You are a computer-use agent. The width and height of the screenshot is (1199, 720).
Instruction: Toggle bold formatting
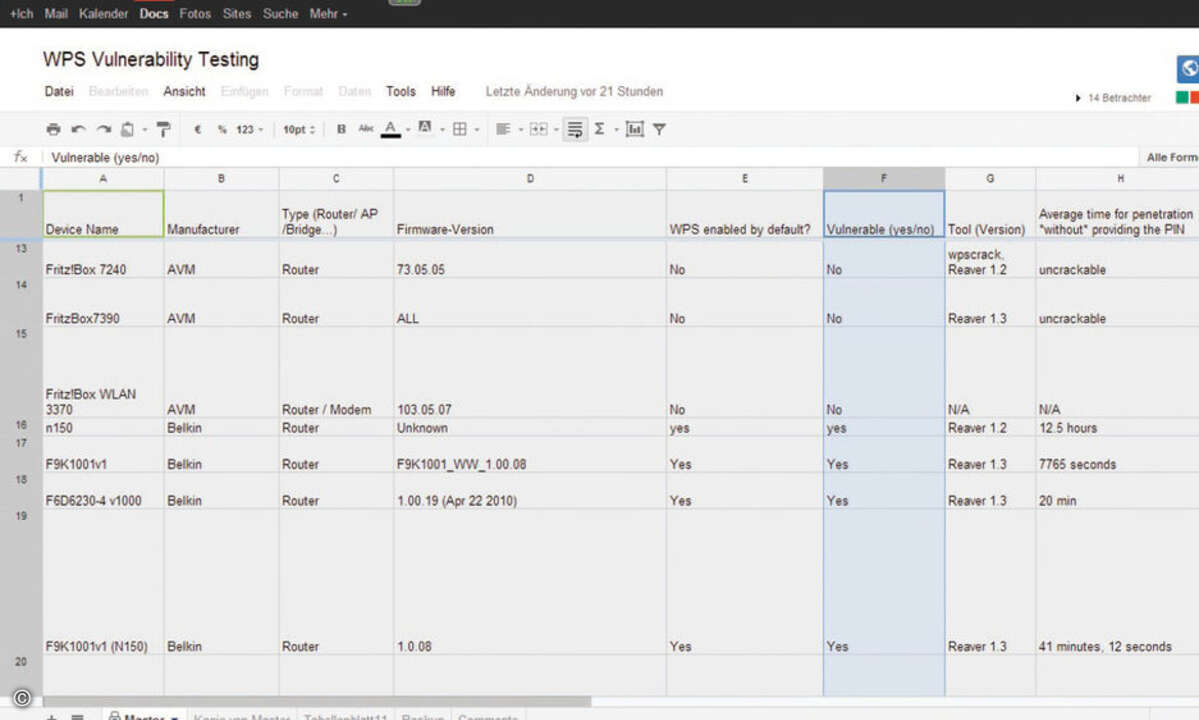pyautogui.click(x=341, y=130)
